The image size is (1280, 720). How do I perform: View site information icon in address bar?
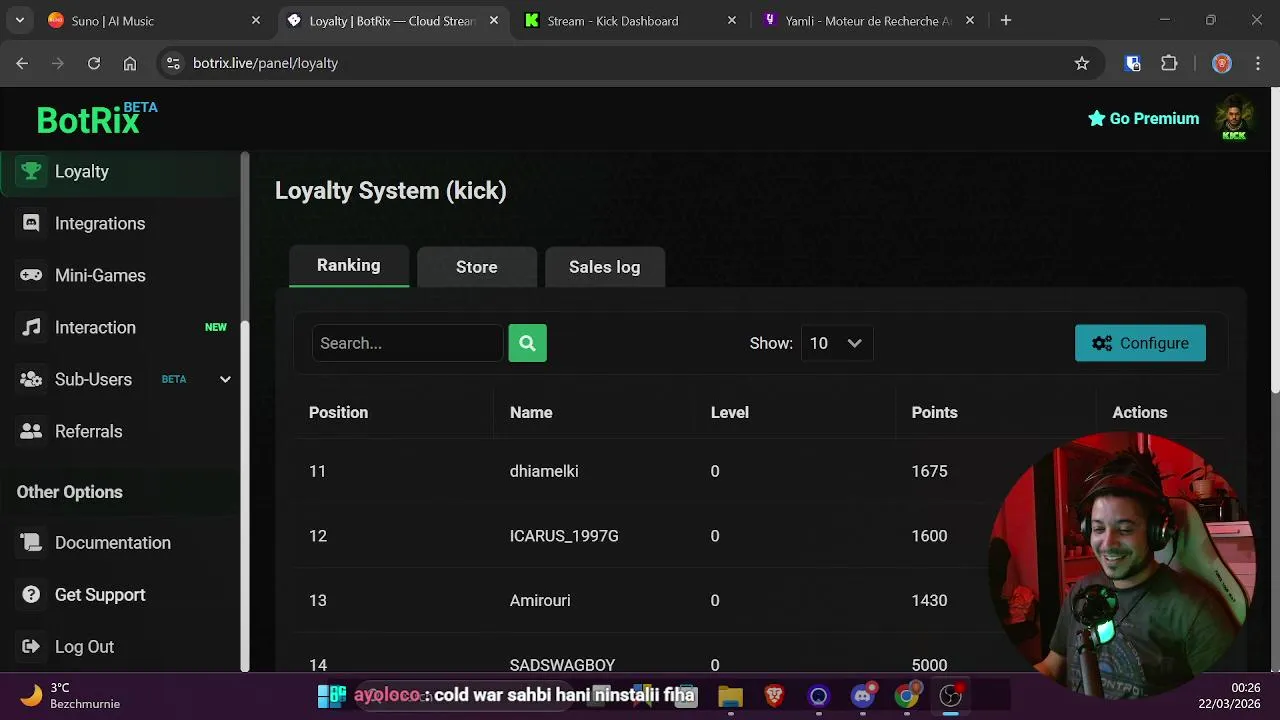tap(173, 63)
